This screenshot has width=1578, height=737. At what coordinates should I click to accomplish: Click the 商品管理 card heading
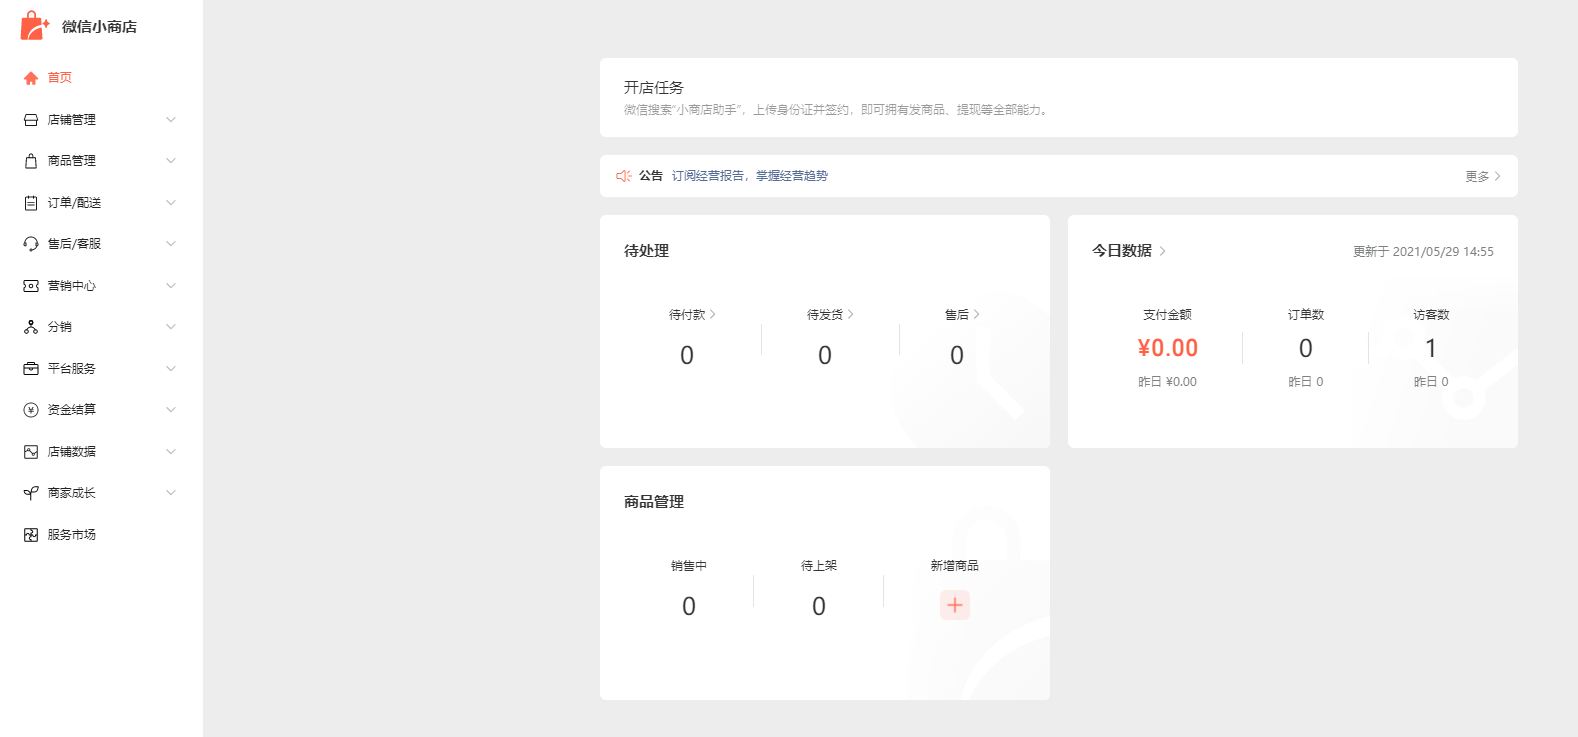tap(654, 502)
